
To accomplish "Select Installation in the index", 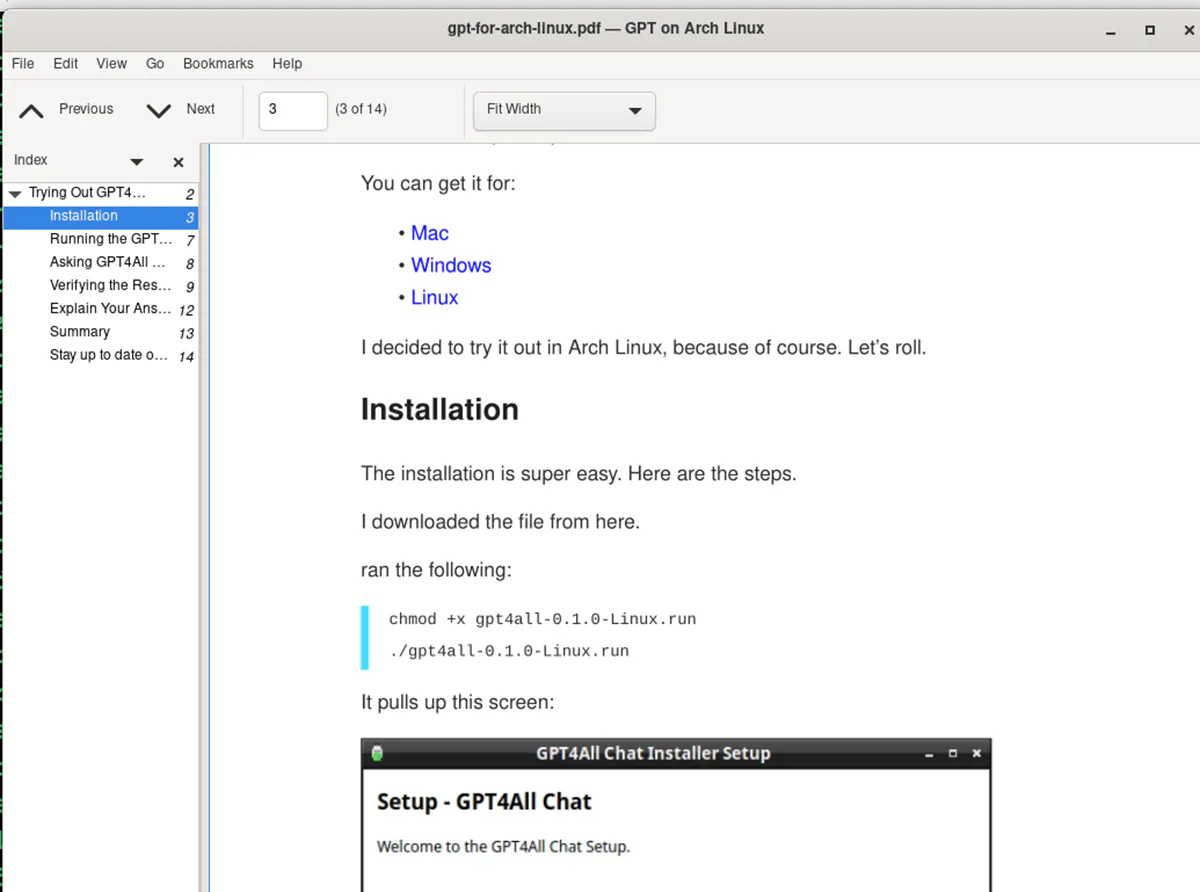I will (101, 216).
